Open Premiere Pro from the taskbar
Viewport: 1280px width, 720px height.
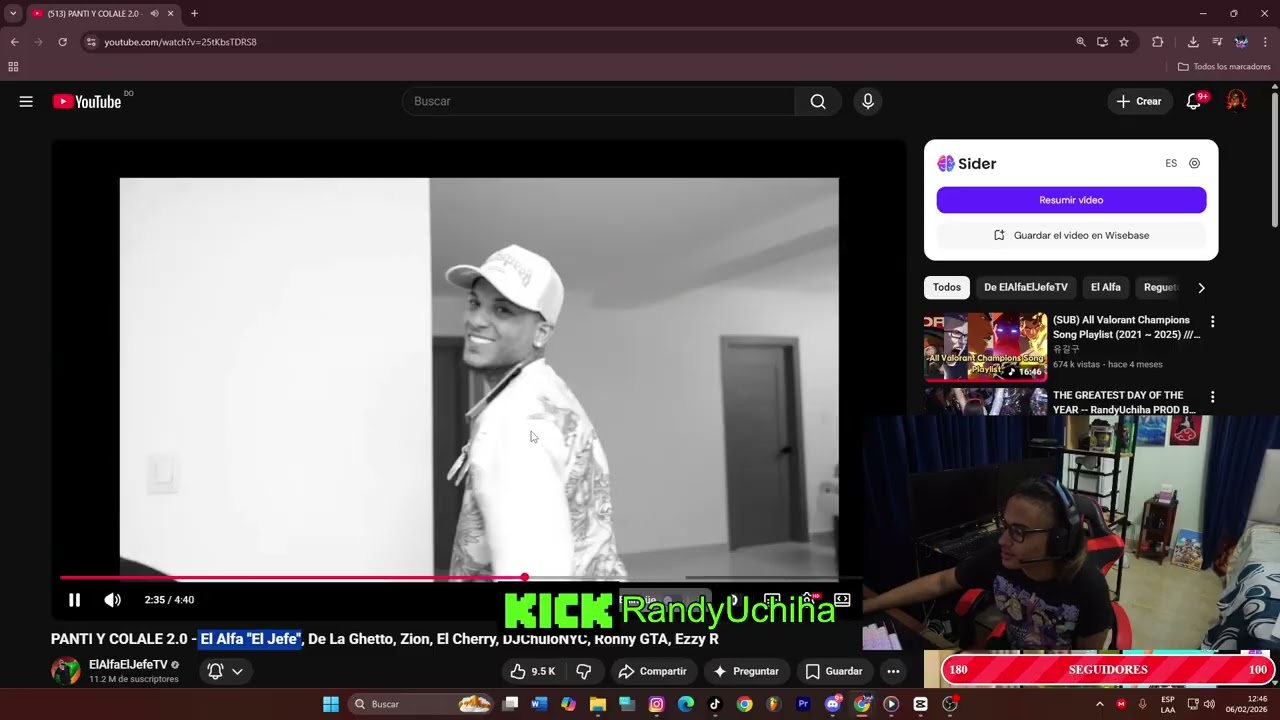pyautogui.click(x=803, y=704)
